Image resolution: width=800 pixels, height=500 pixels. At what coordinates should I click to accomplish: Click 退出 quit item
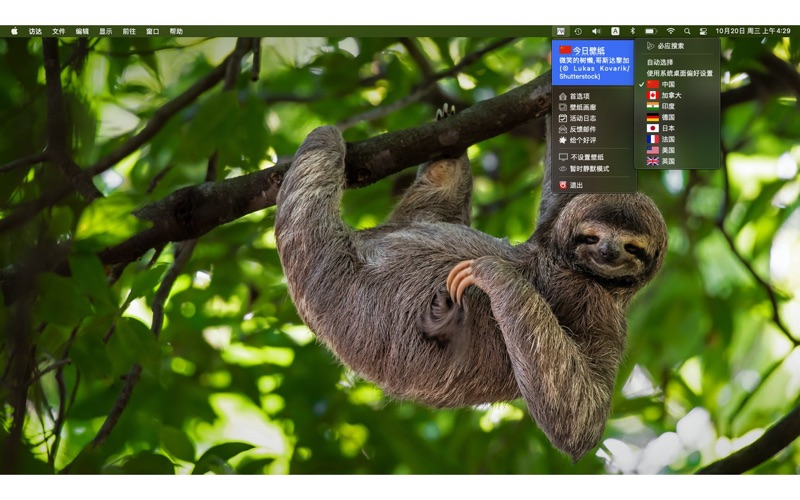pos(576,185)
